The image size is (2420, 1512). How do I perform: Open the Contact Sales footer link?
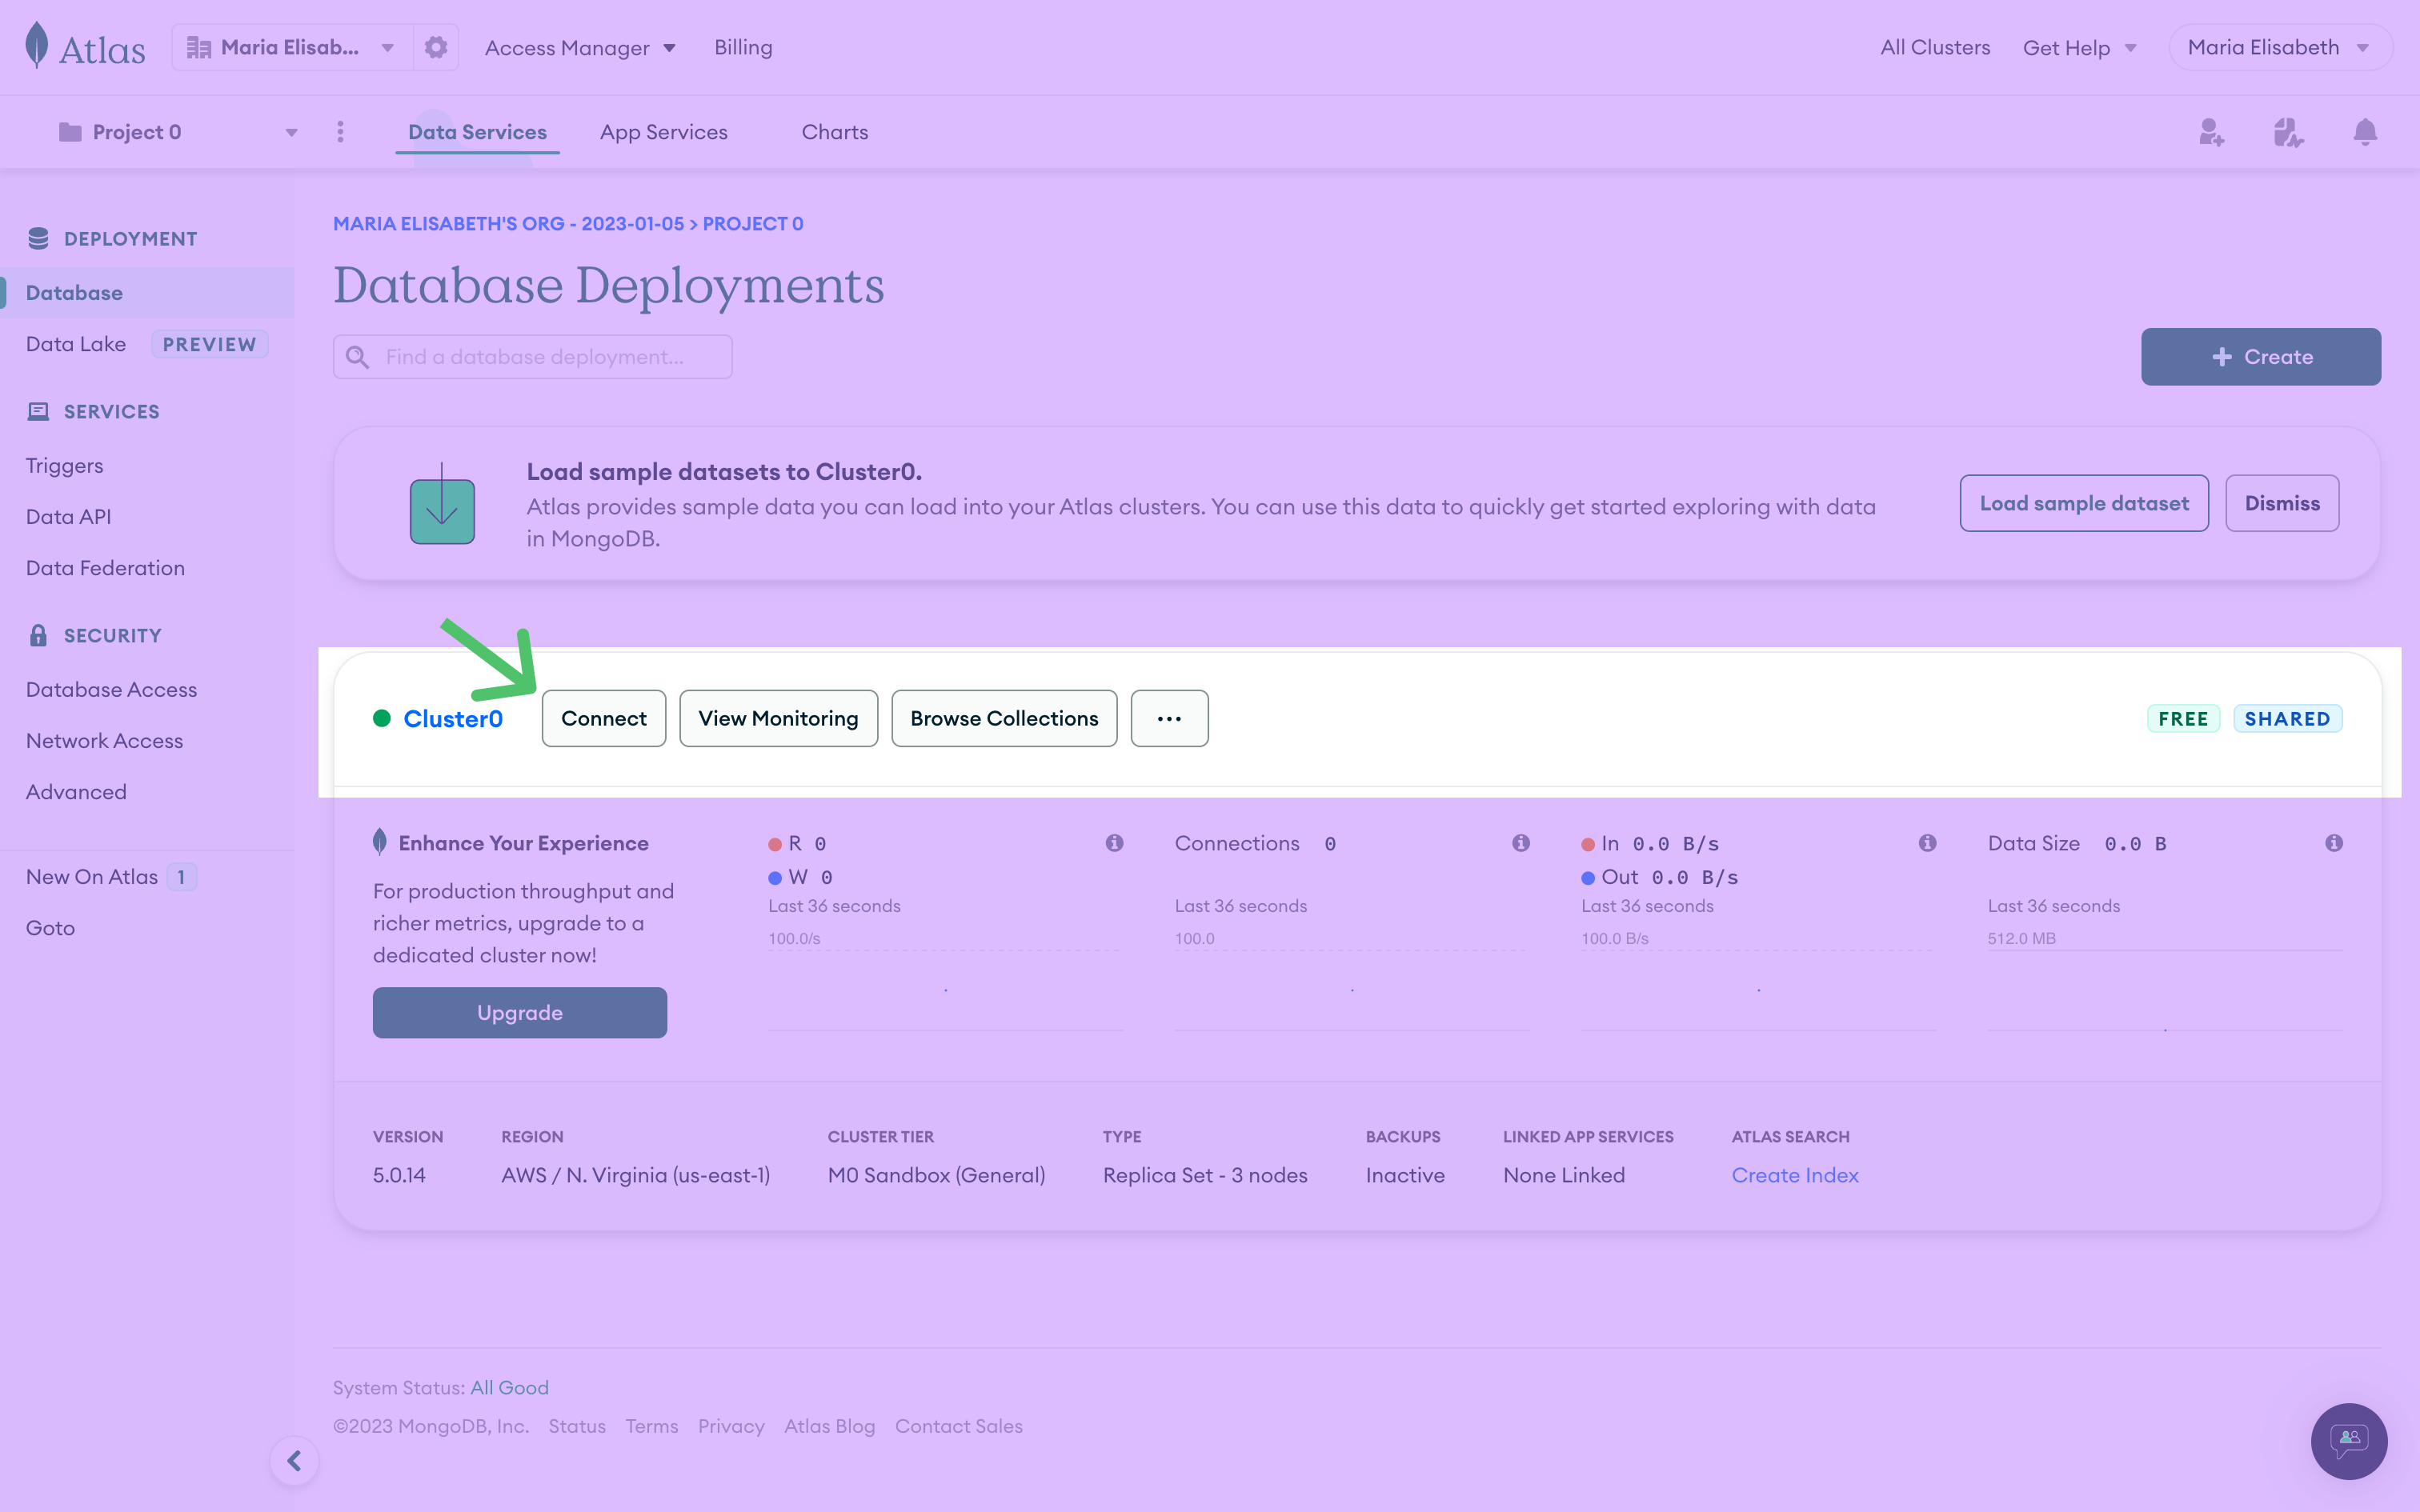pyautogui.click(x=959, y=1426)
